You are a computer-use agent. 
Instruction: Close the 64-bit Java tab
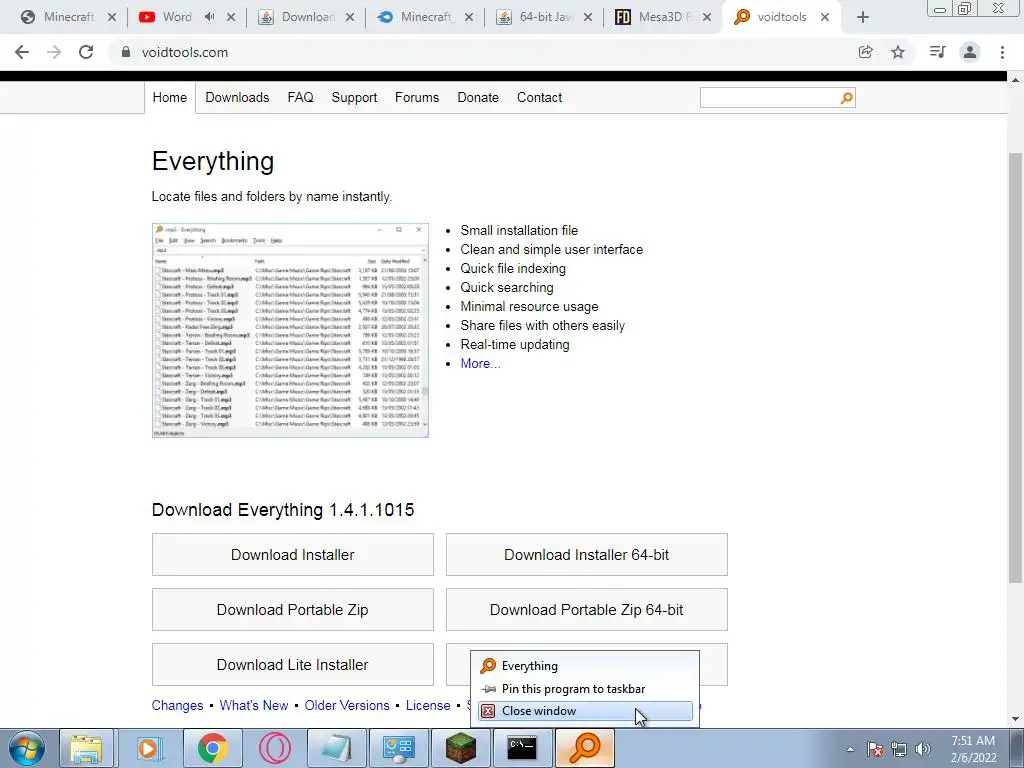588,18
